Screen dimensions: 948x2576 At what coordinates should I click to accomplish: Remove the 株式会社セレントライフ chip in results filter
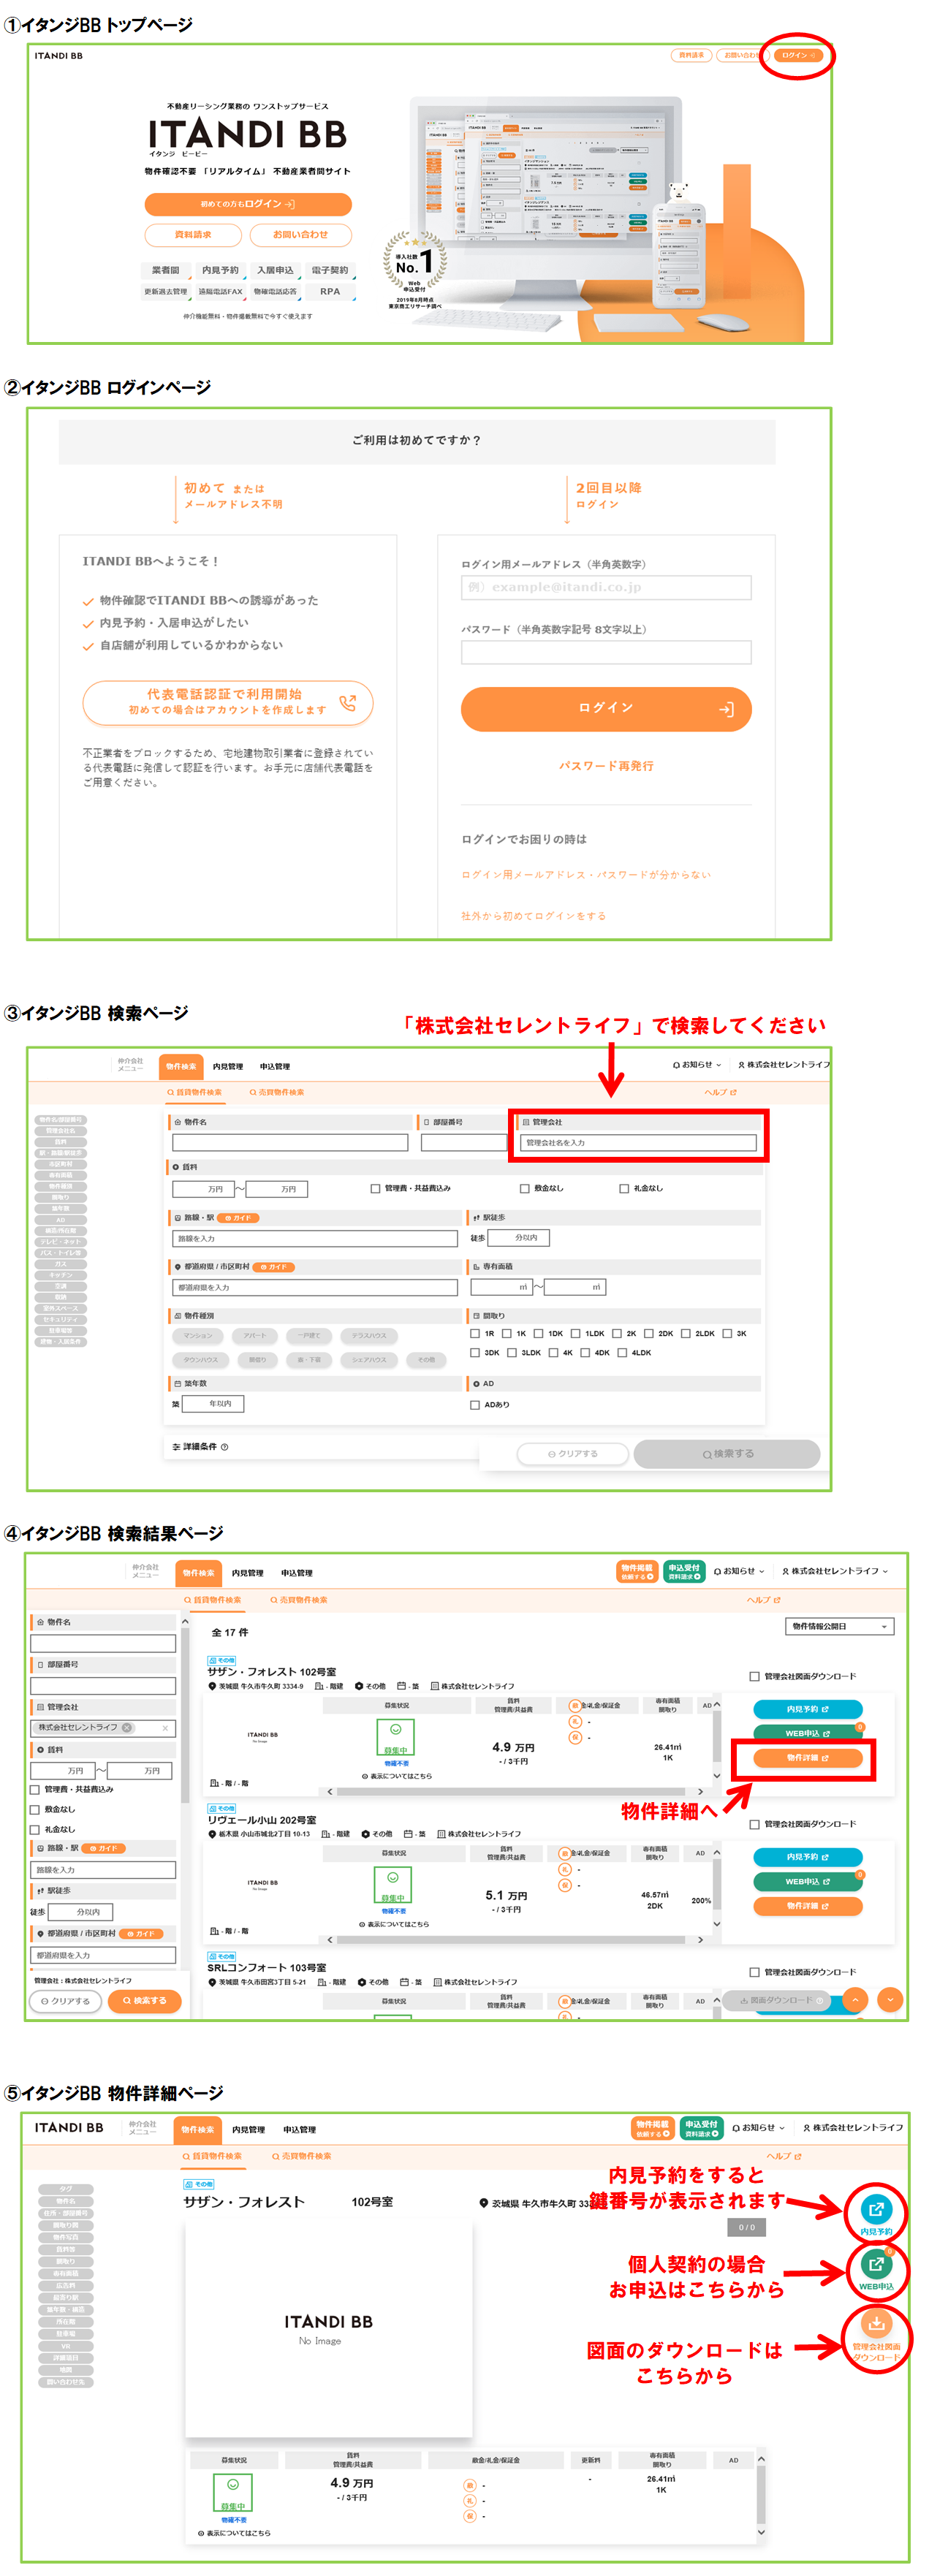point(127,1727)
